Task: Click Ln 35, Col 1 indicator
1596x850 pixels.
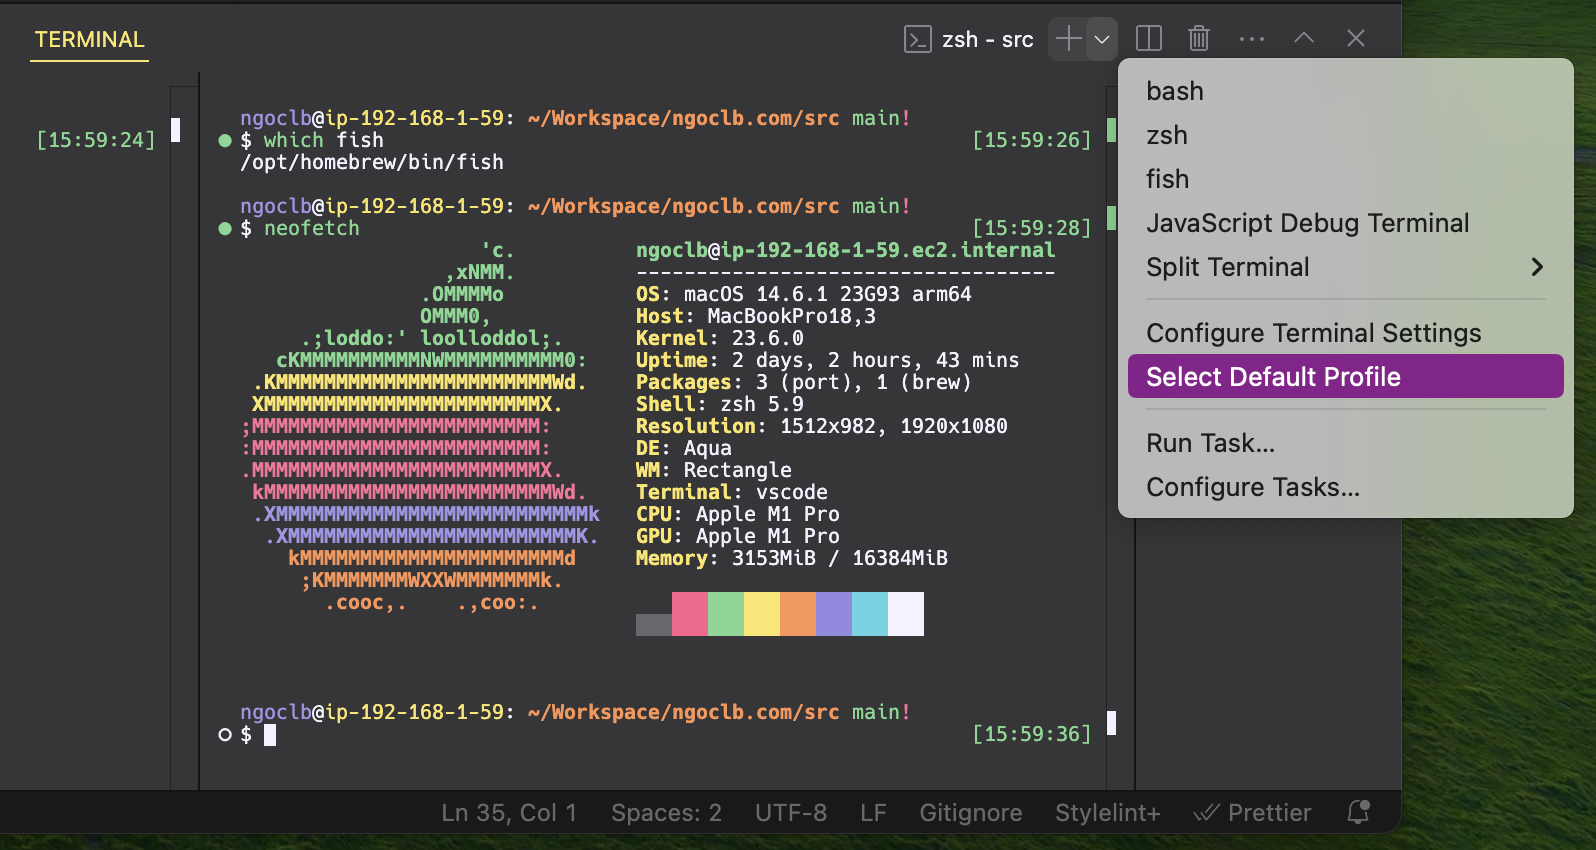Action: click(509, 813)
